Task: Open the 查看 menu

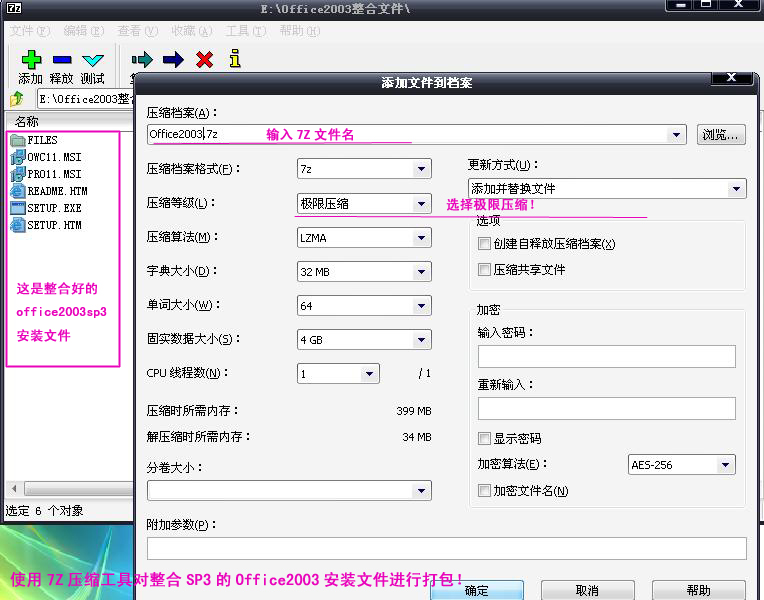Action: [138, 31]
